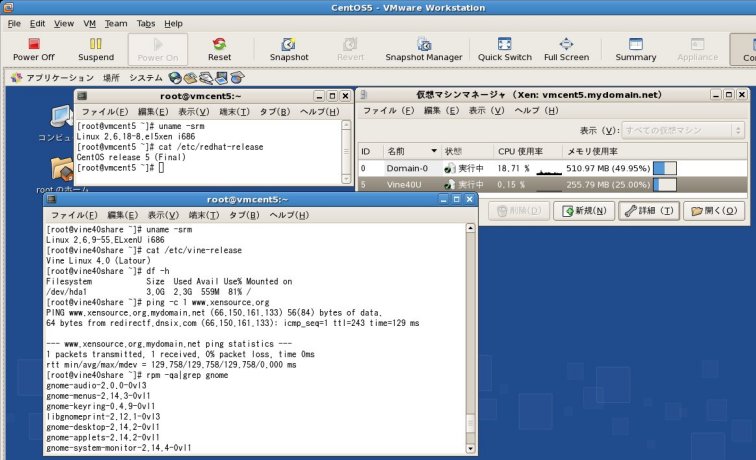The width and height of the screenshot is (756, 460).
Task: Click the upper terminal window menu icon
Action: [82, 96]
